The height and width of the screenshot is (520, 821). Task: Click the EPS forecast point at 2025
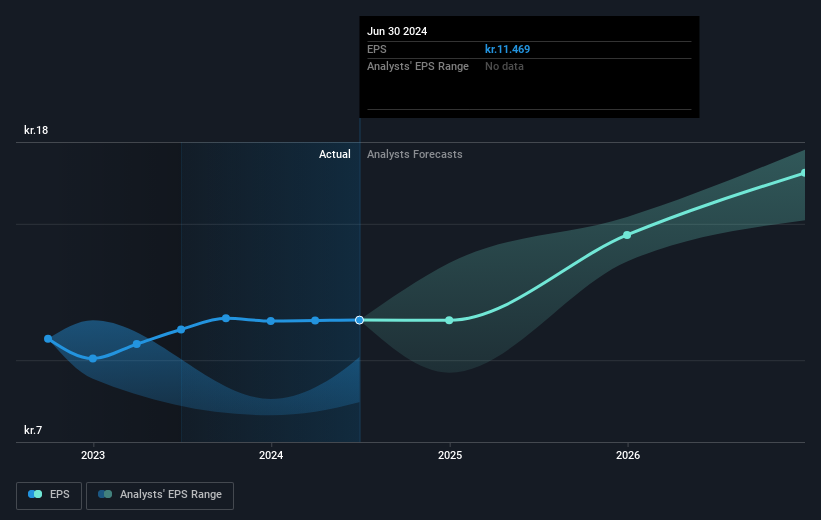coord(449,320)
